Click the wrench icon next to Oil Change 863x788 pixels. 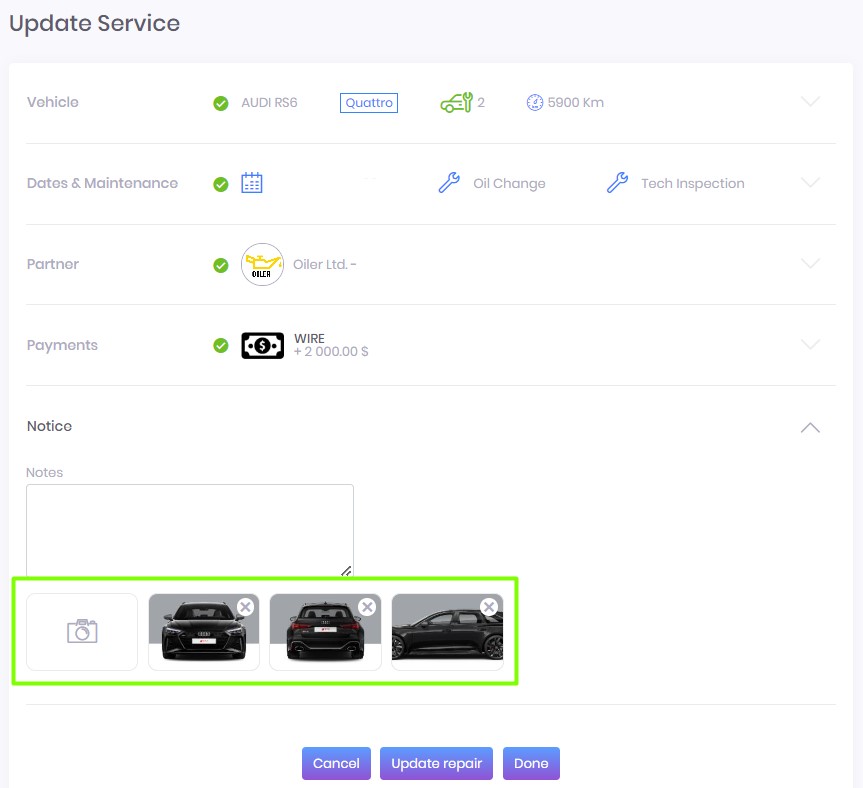[449, 183]
